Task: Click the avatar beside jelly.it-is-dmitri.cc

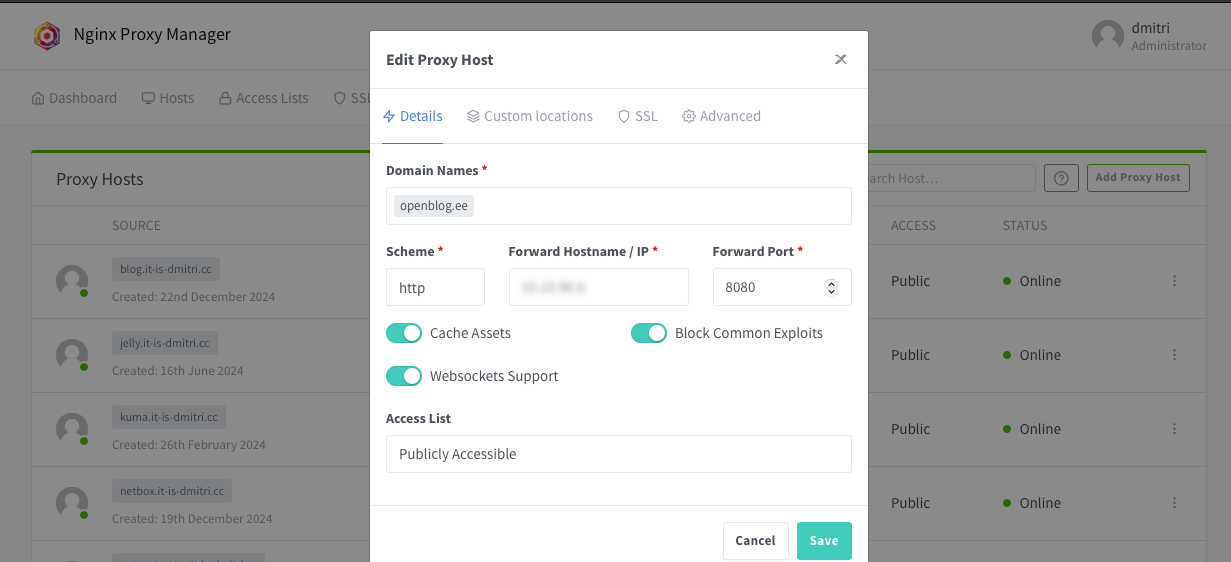Action: [x=72, y=354]
